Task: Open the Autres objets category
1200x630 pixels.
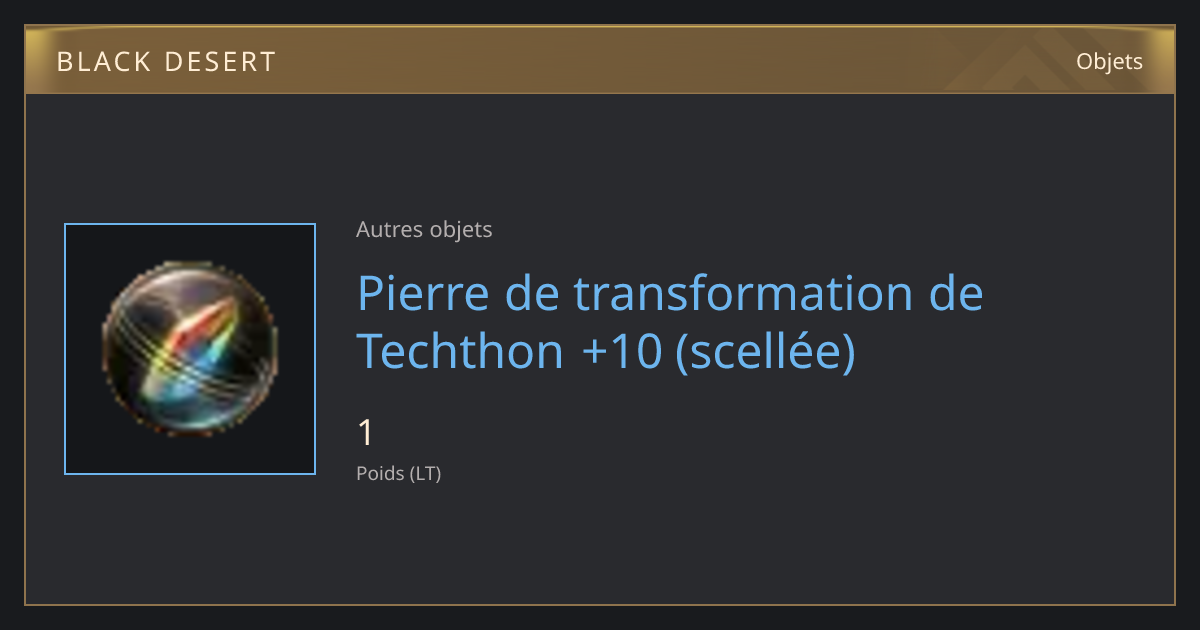Action: point(424,230)
